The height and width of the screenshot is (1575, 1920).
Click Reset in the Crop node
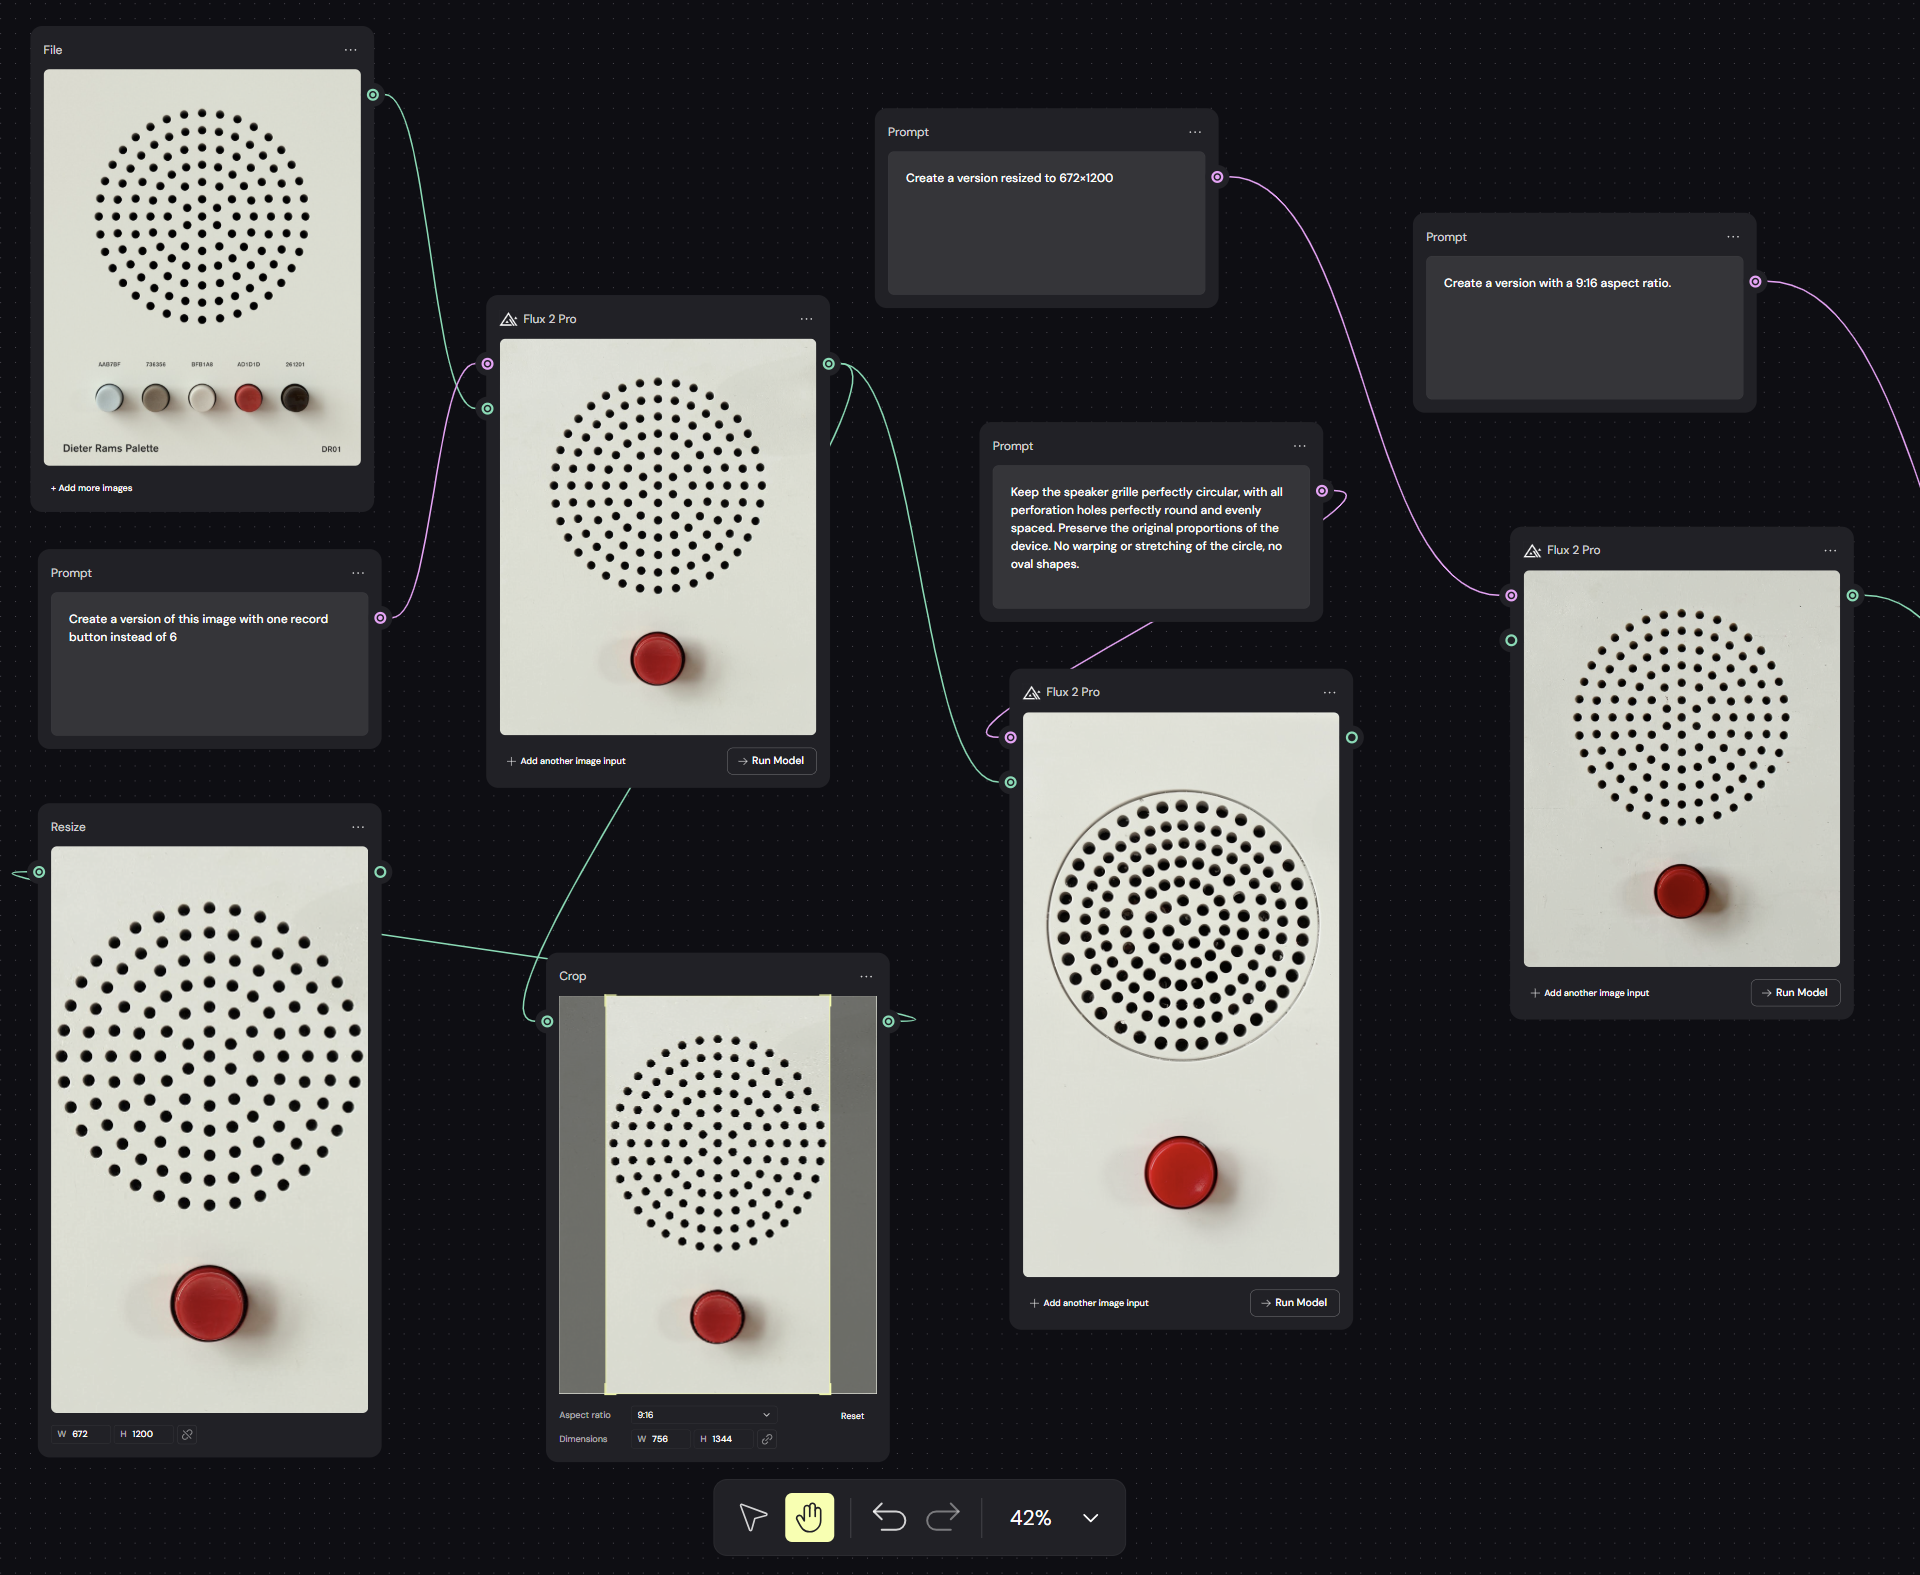click(852, 1416)
